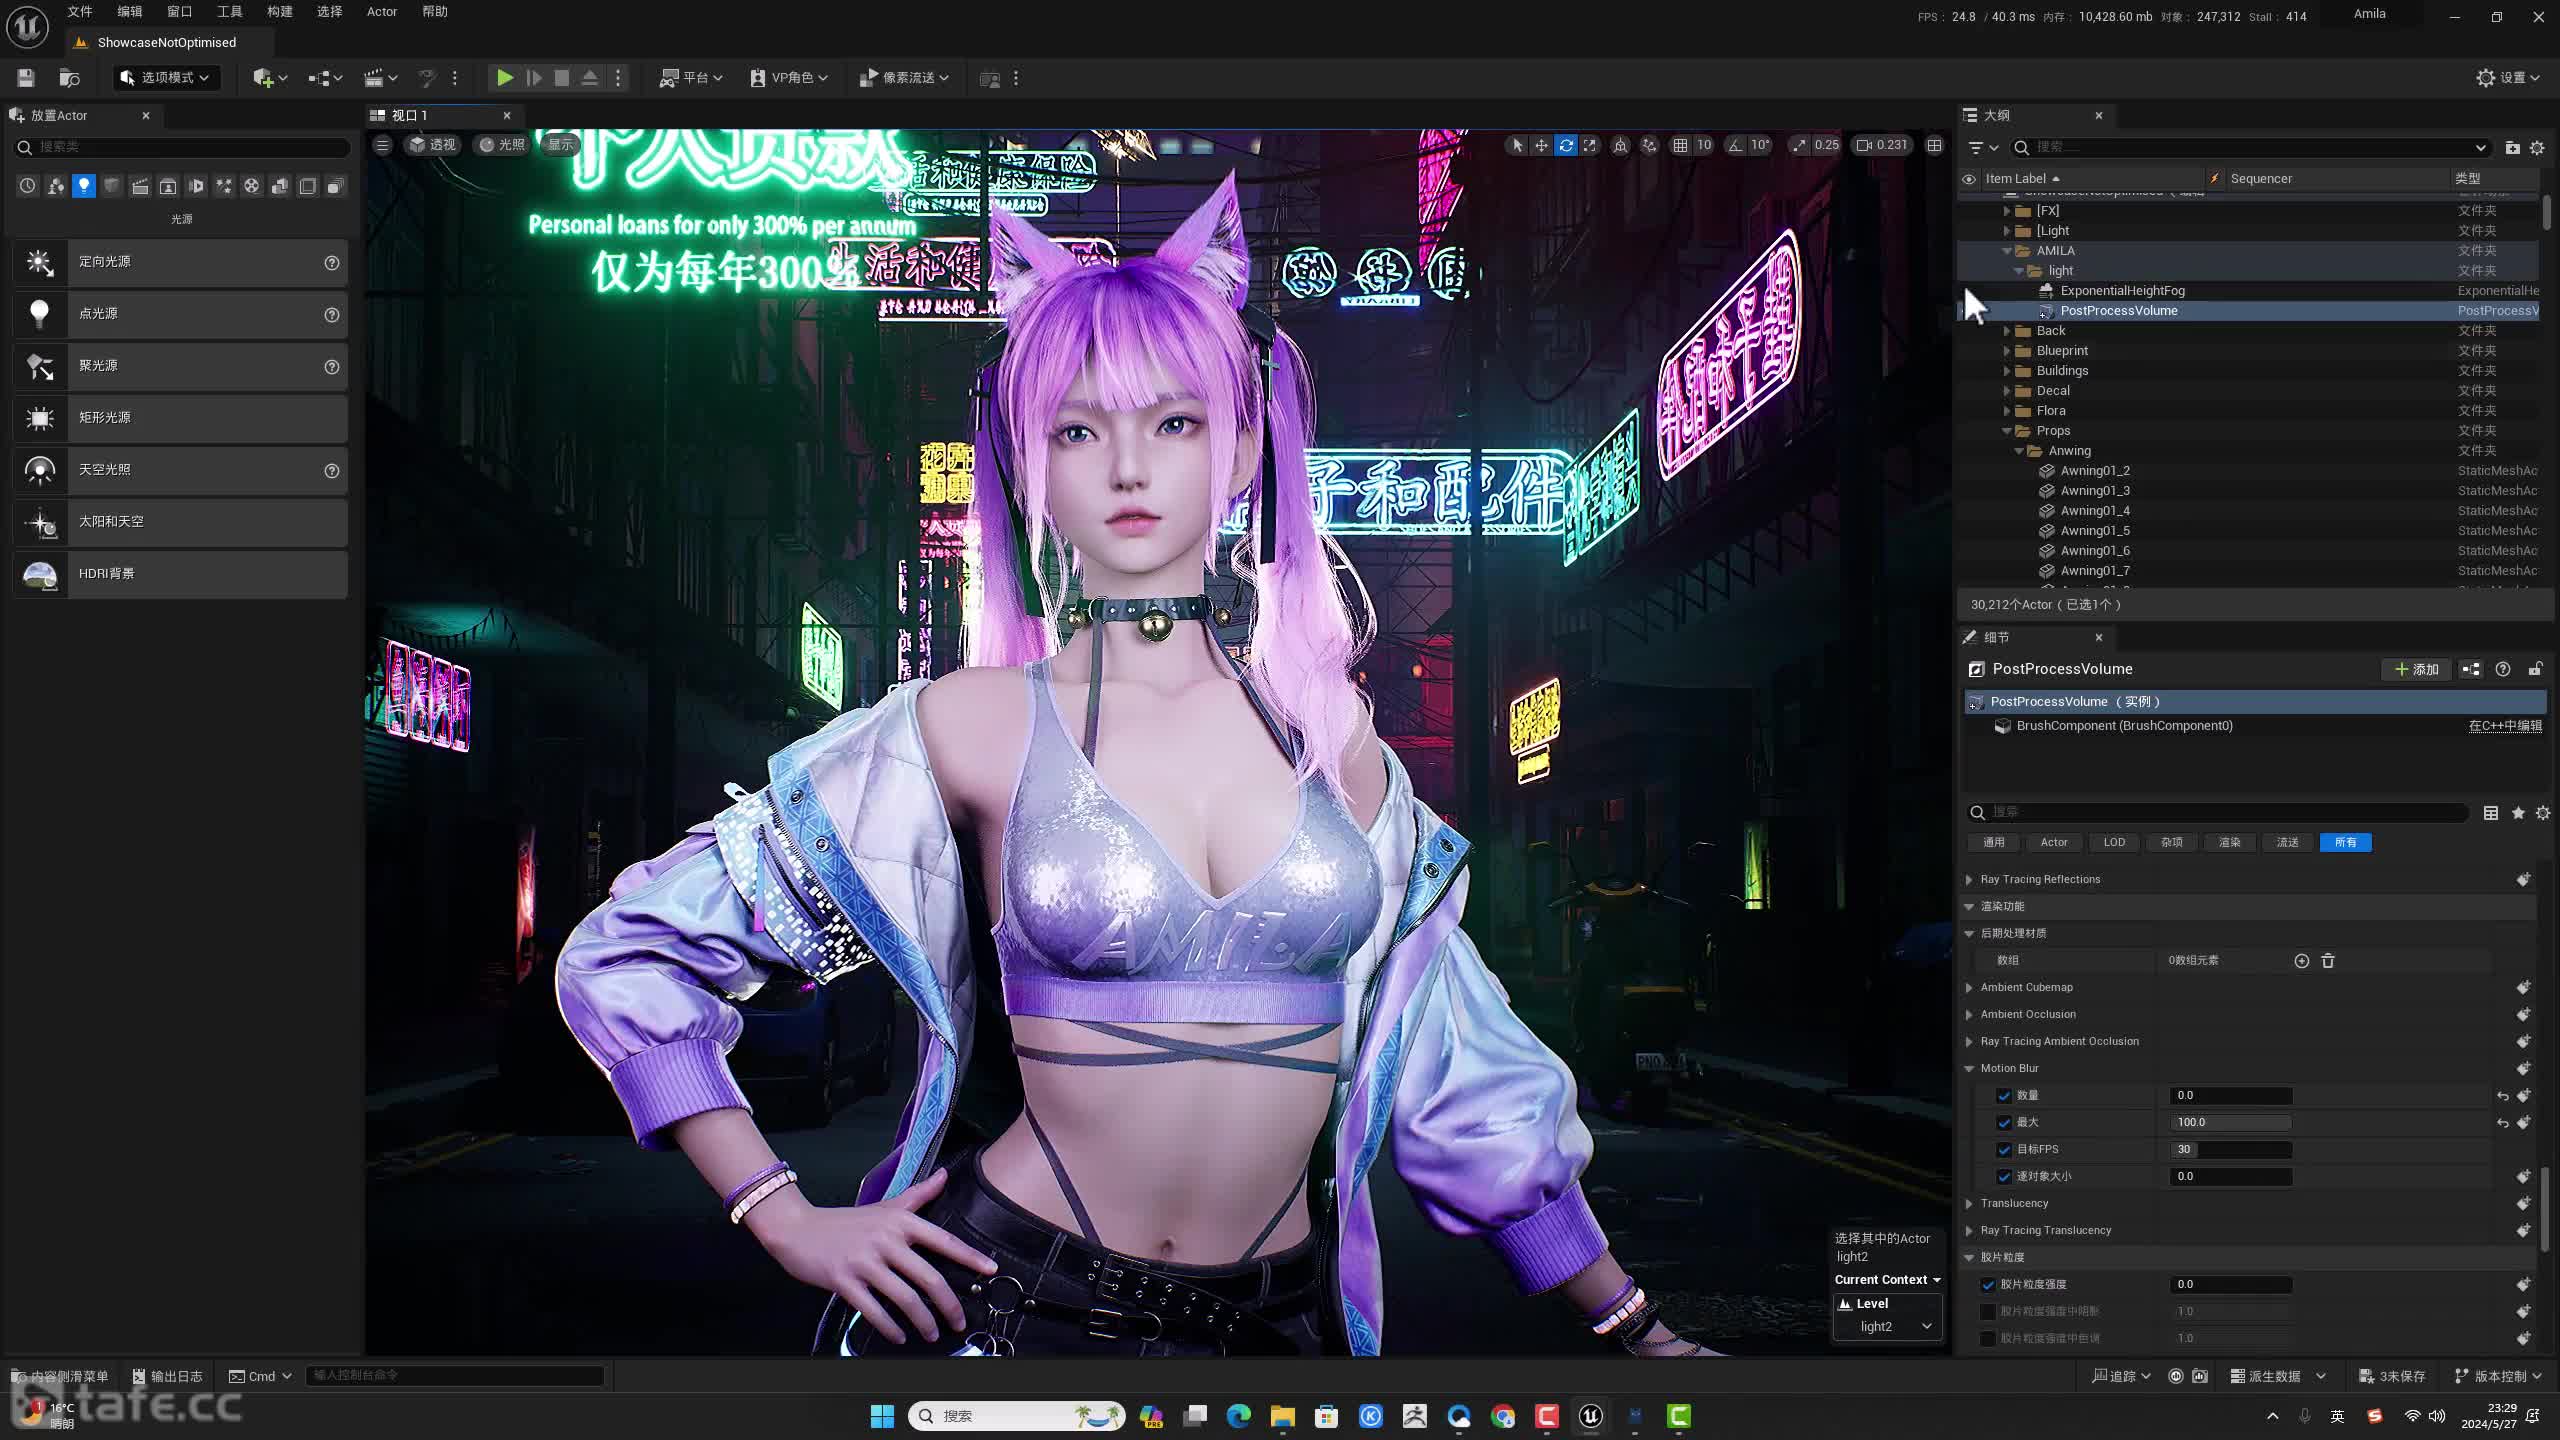Enable film grain intensity shadows checkbox
The height and width of the screenshot is (1440, 2560).
tap(1988, 1312)
